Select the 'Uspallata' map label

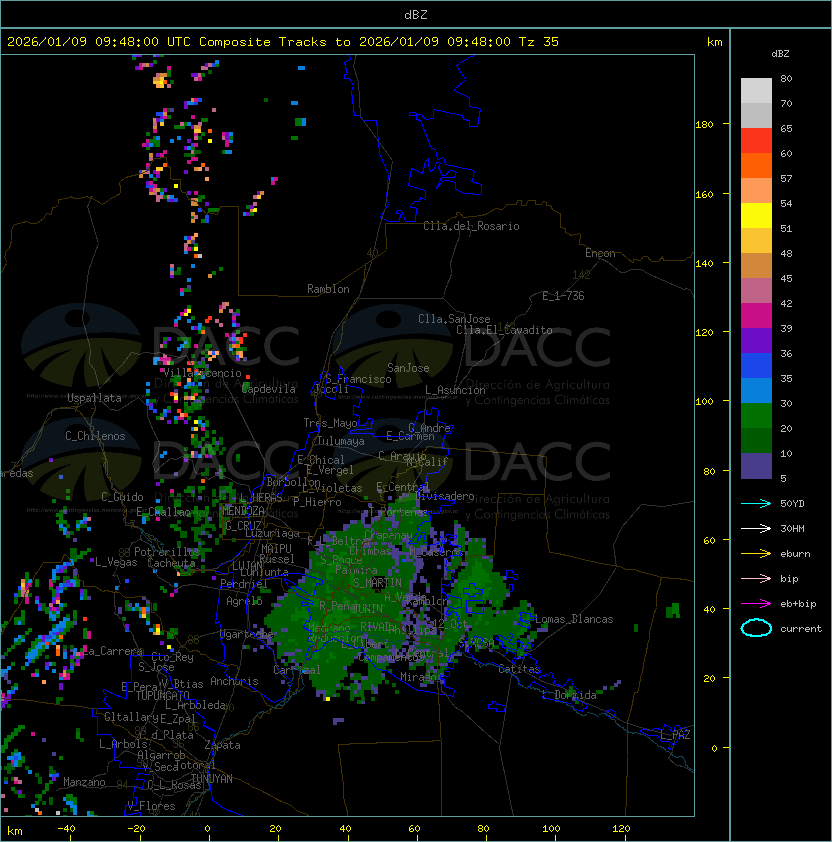(94, 398)
